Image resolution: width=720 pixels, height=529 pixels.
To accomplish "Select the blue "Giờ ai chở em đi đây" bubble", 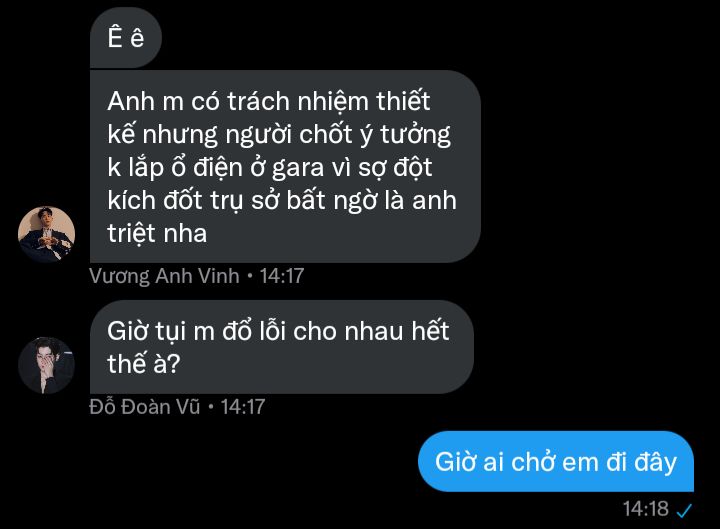I will pos(556,461).
